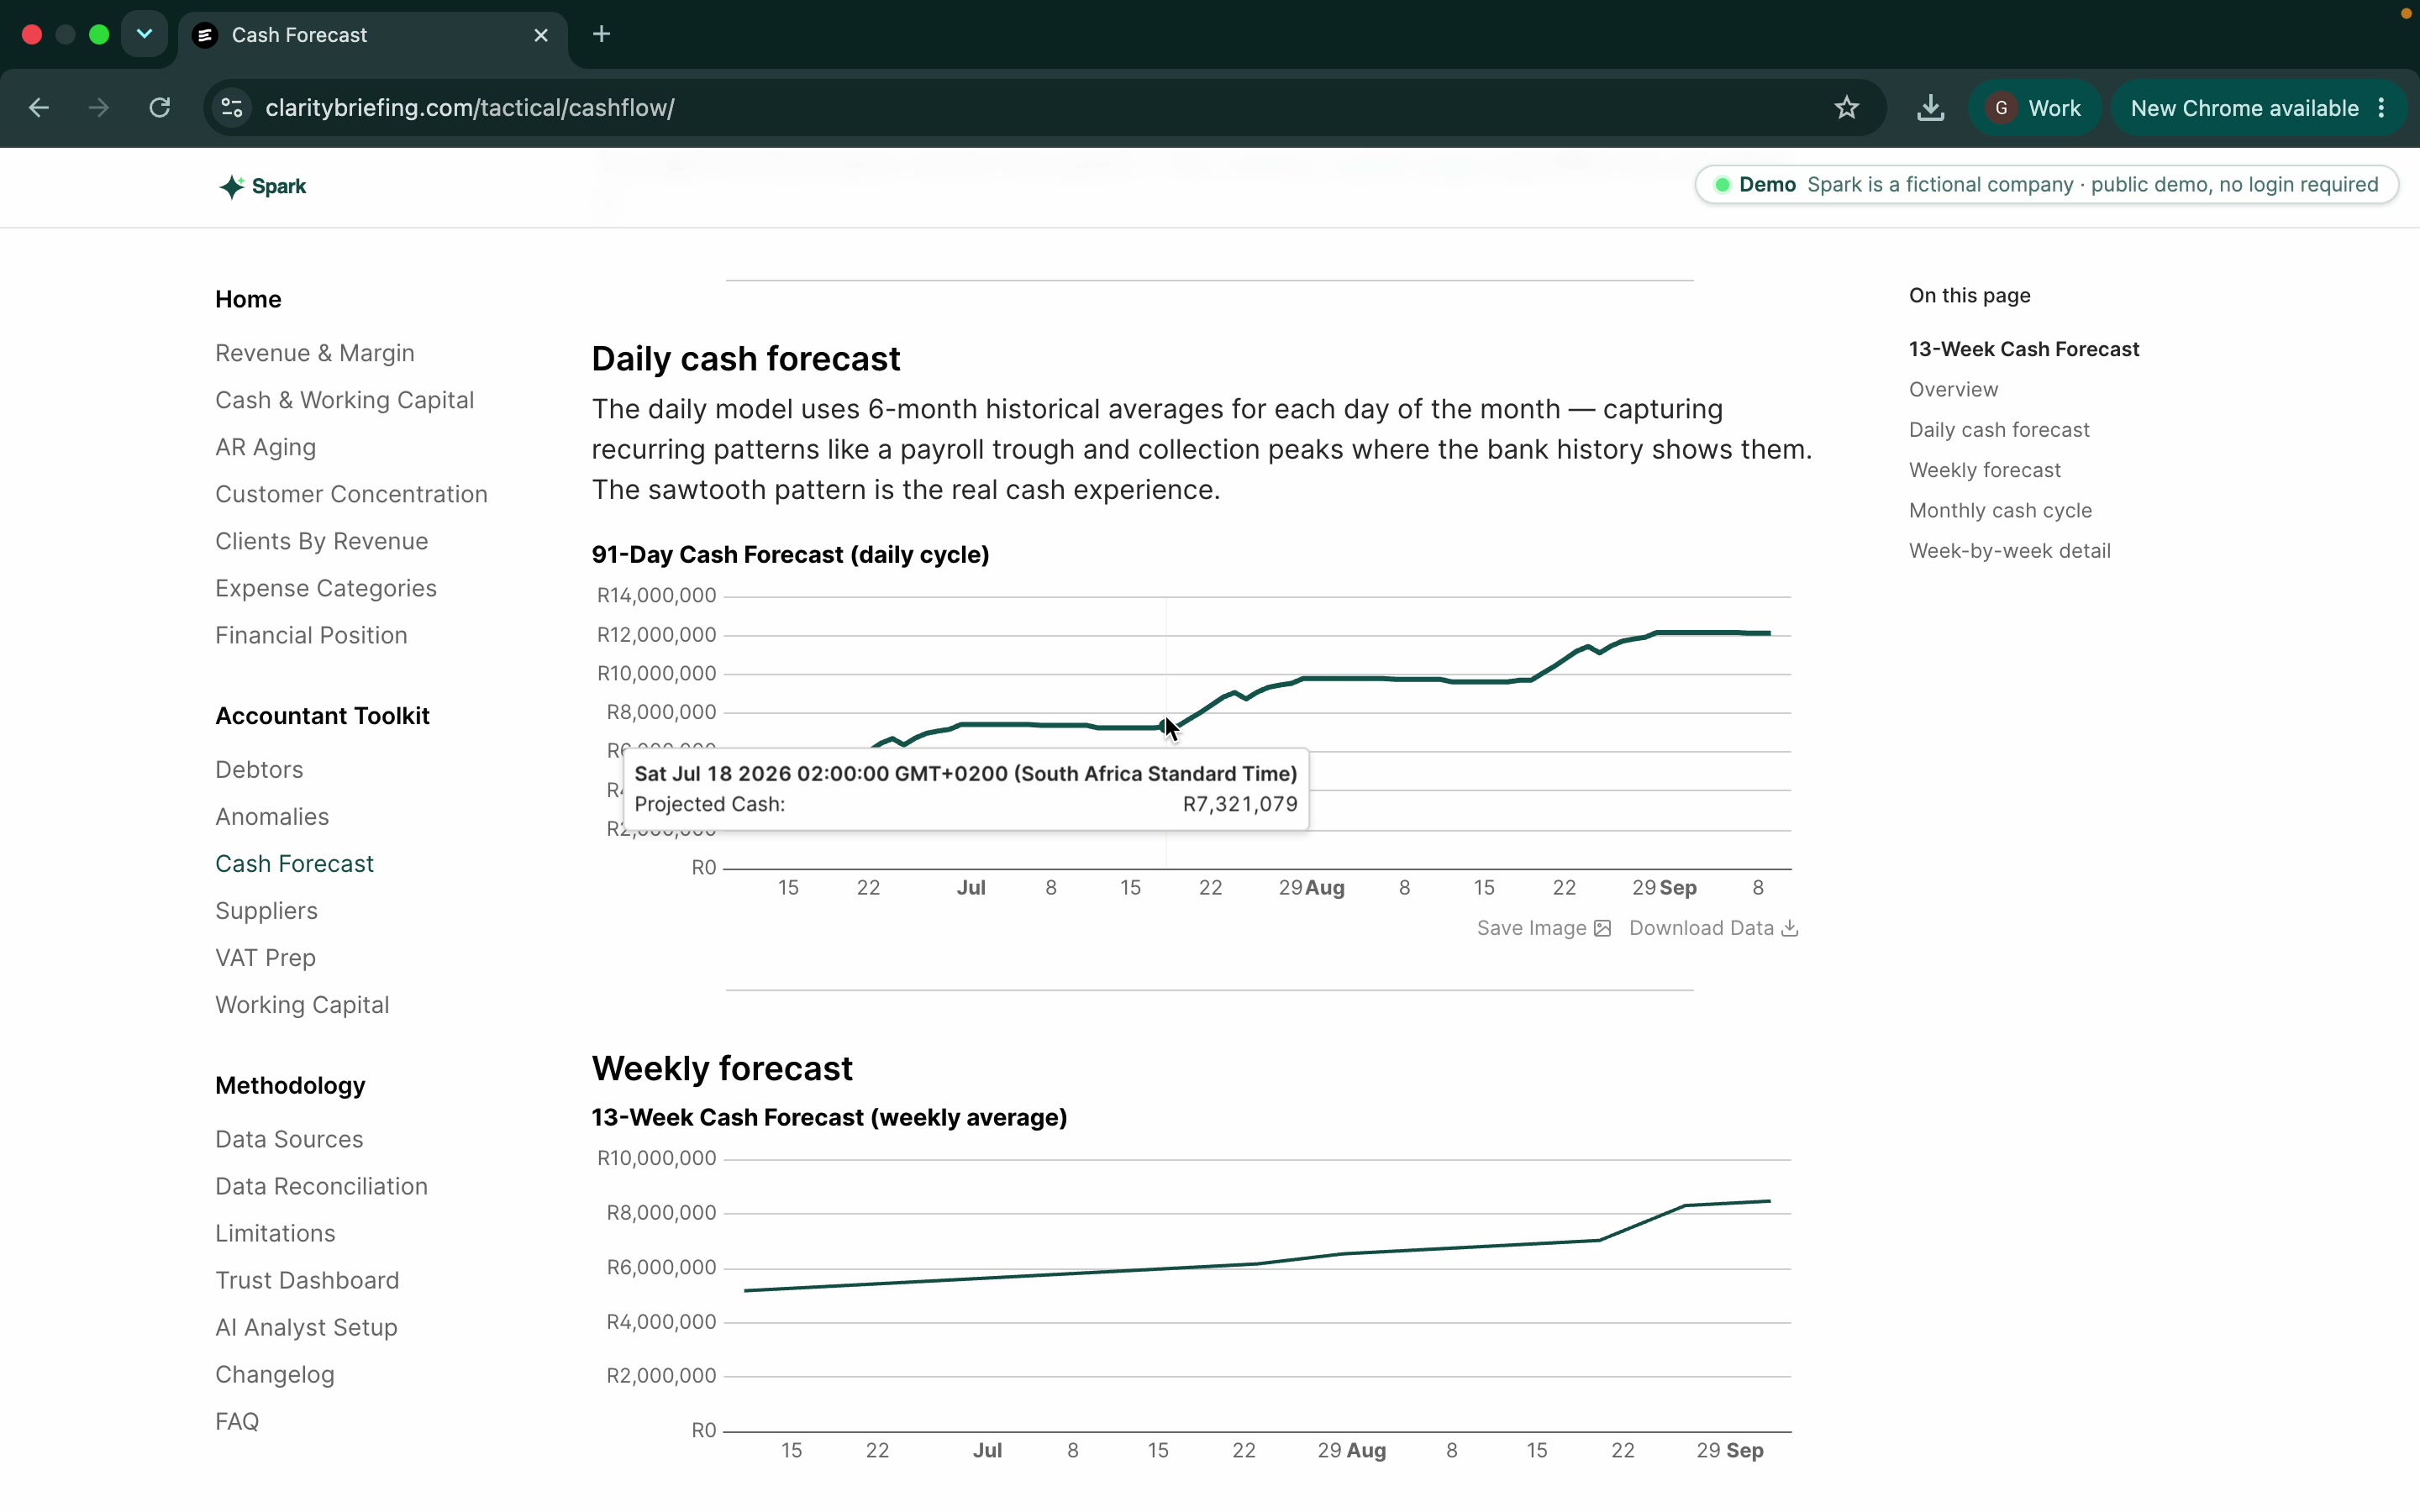Jump to Monthly cash cycle section

coord(2000,510)
